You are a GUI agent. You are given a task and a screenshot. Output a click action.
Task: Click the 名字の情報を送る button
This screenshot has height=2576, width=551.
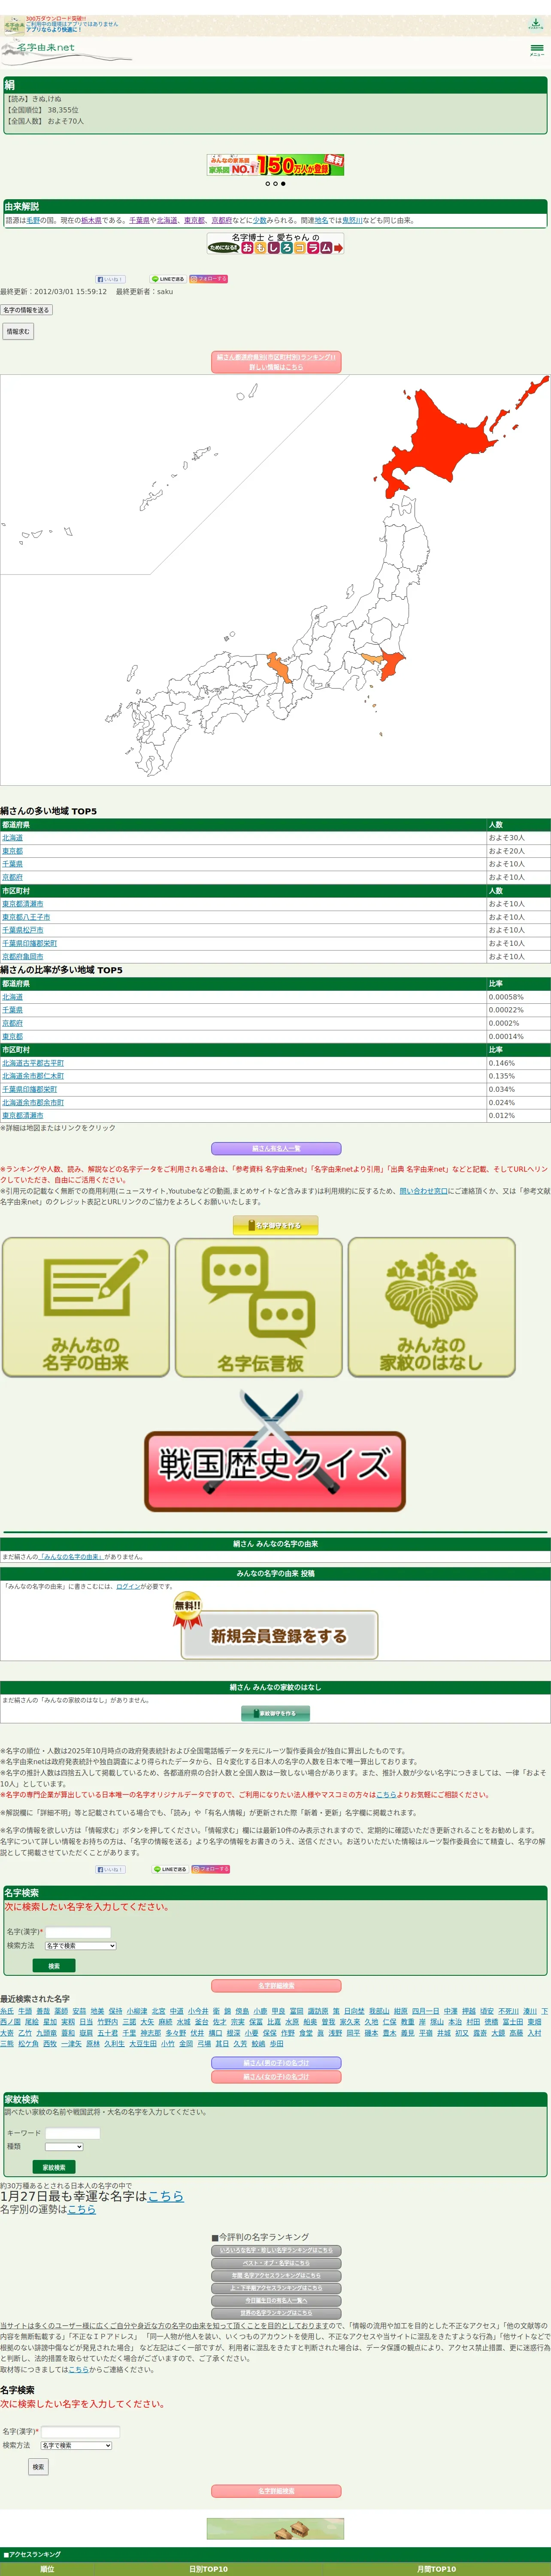(x=26, y=310)
